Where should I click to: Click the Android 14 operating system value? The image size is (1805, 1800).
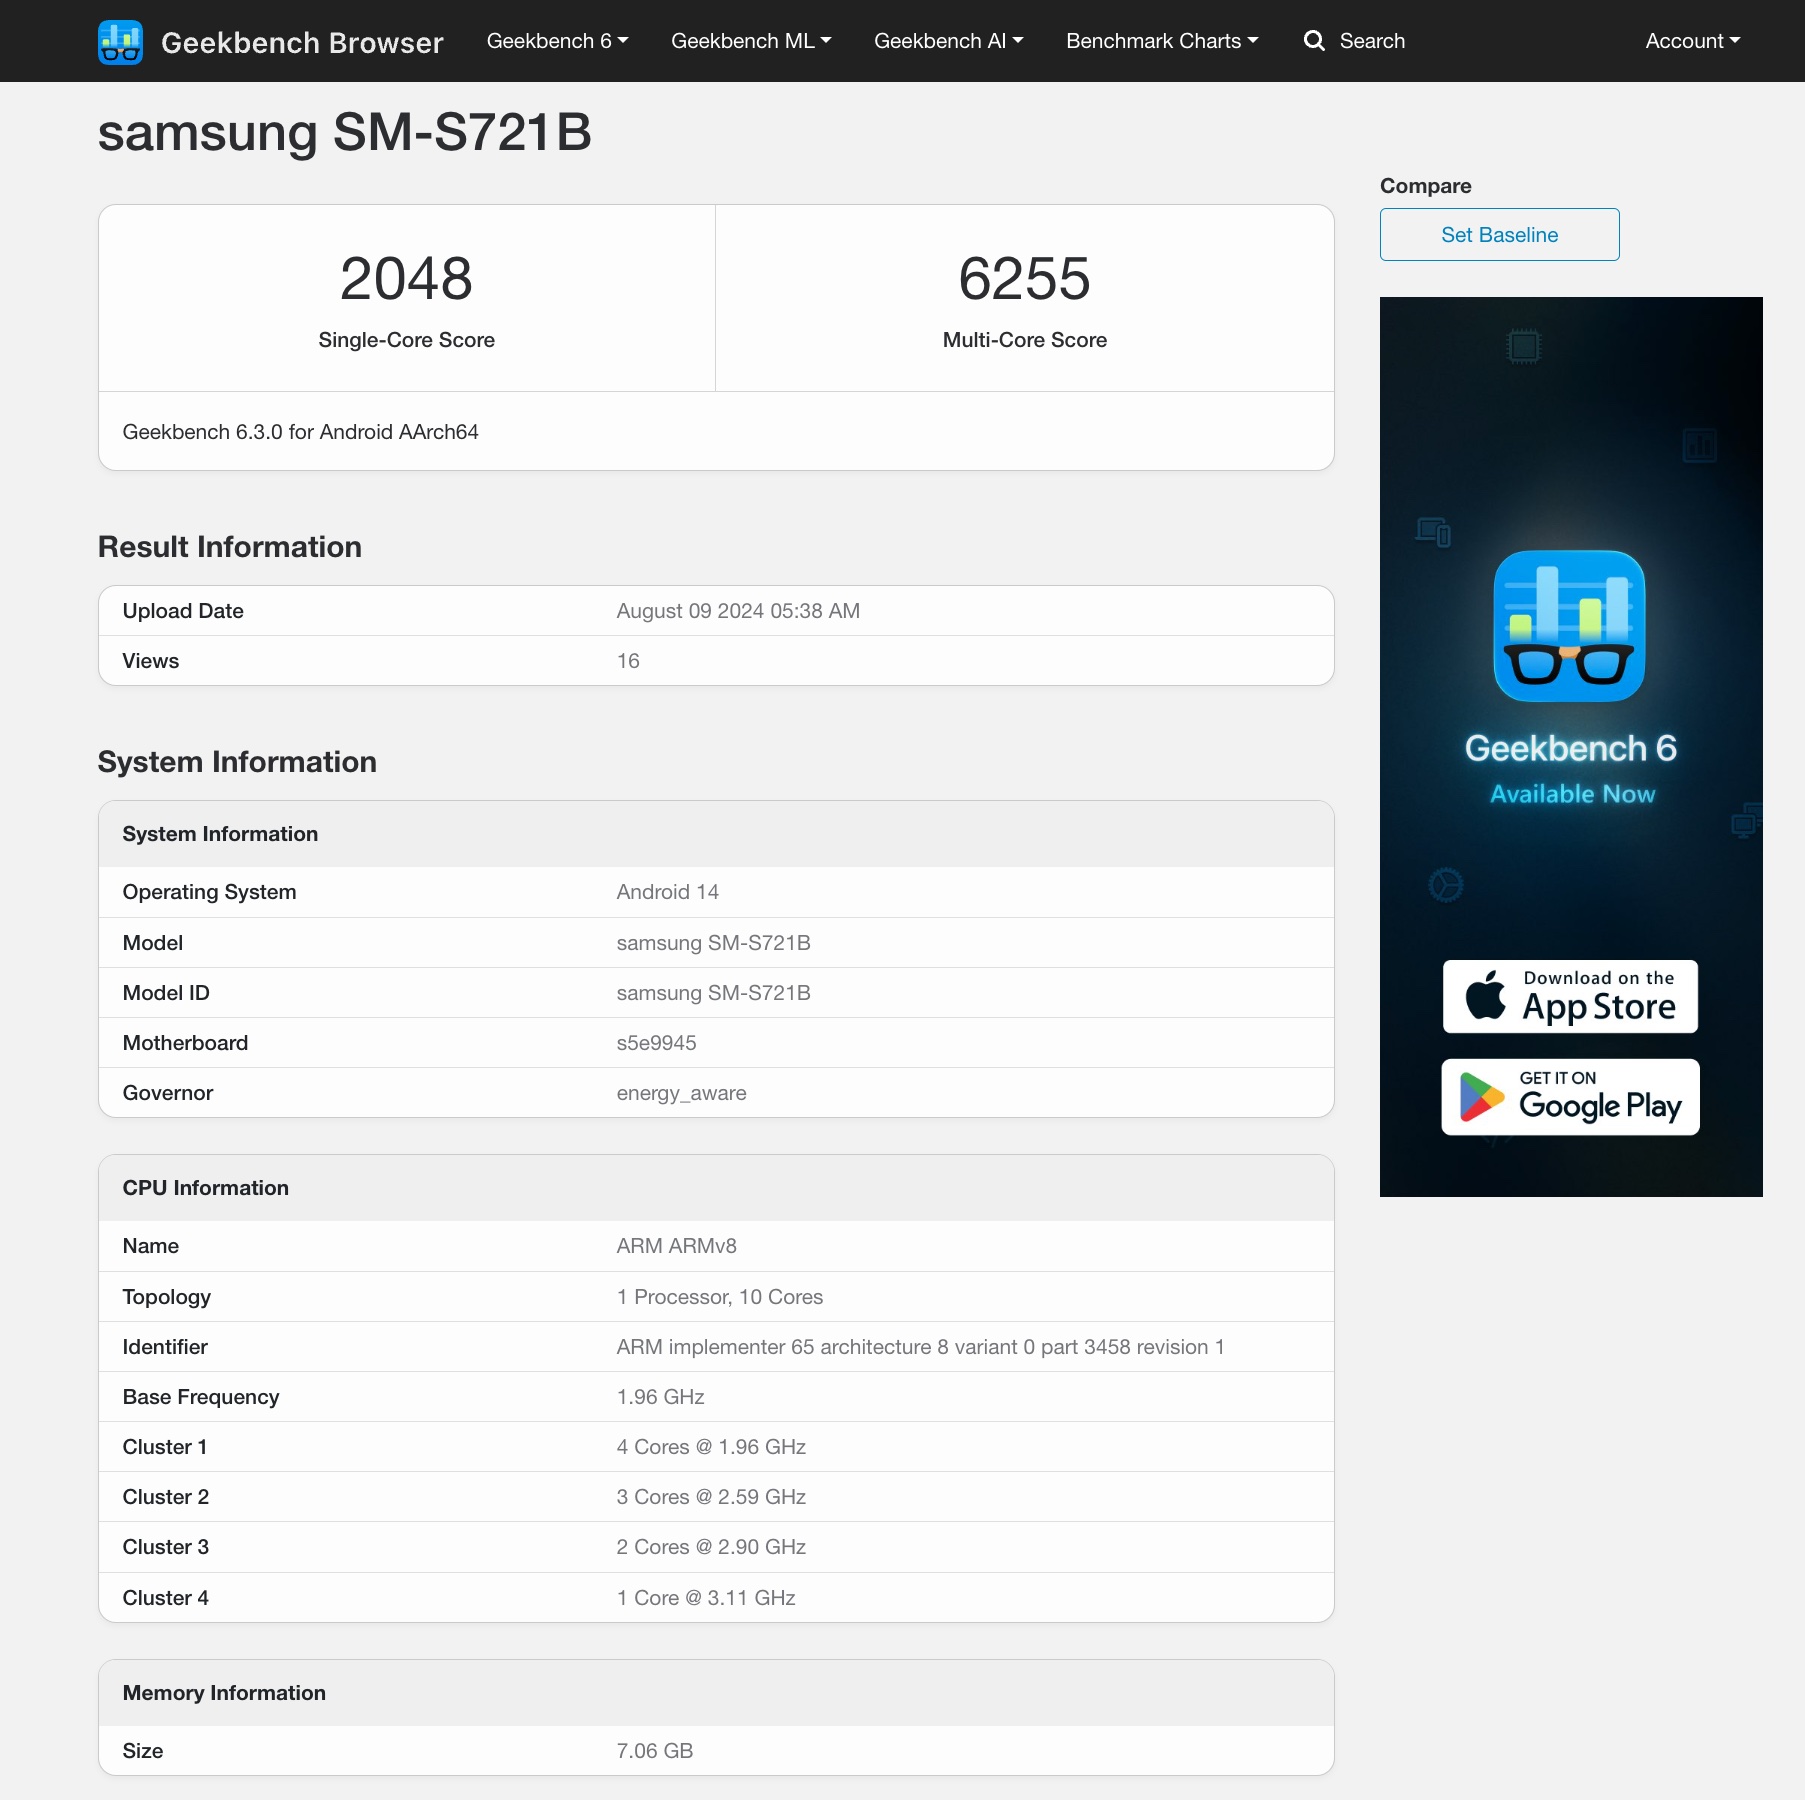668,892
